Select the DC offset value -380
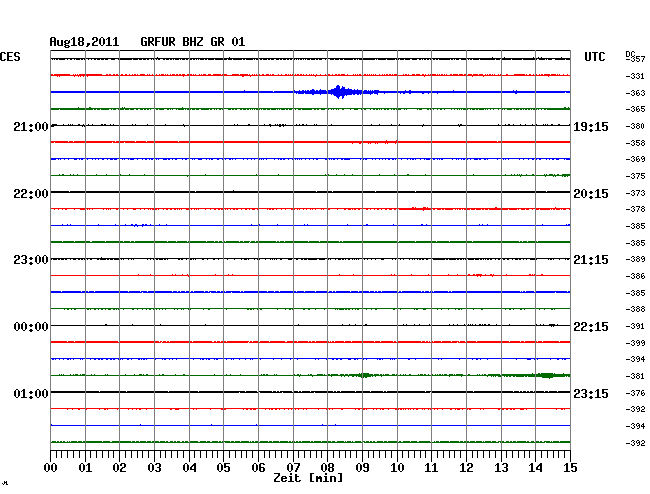This screenshot has width=650, height=494. [635, 126]
